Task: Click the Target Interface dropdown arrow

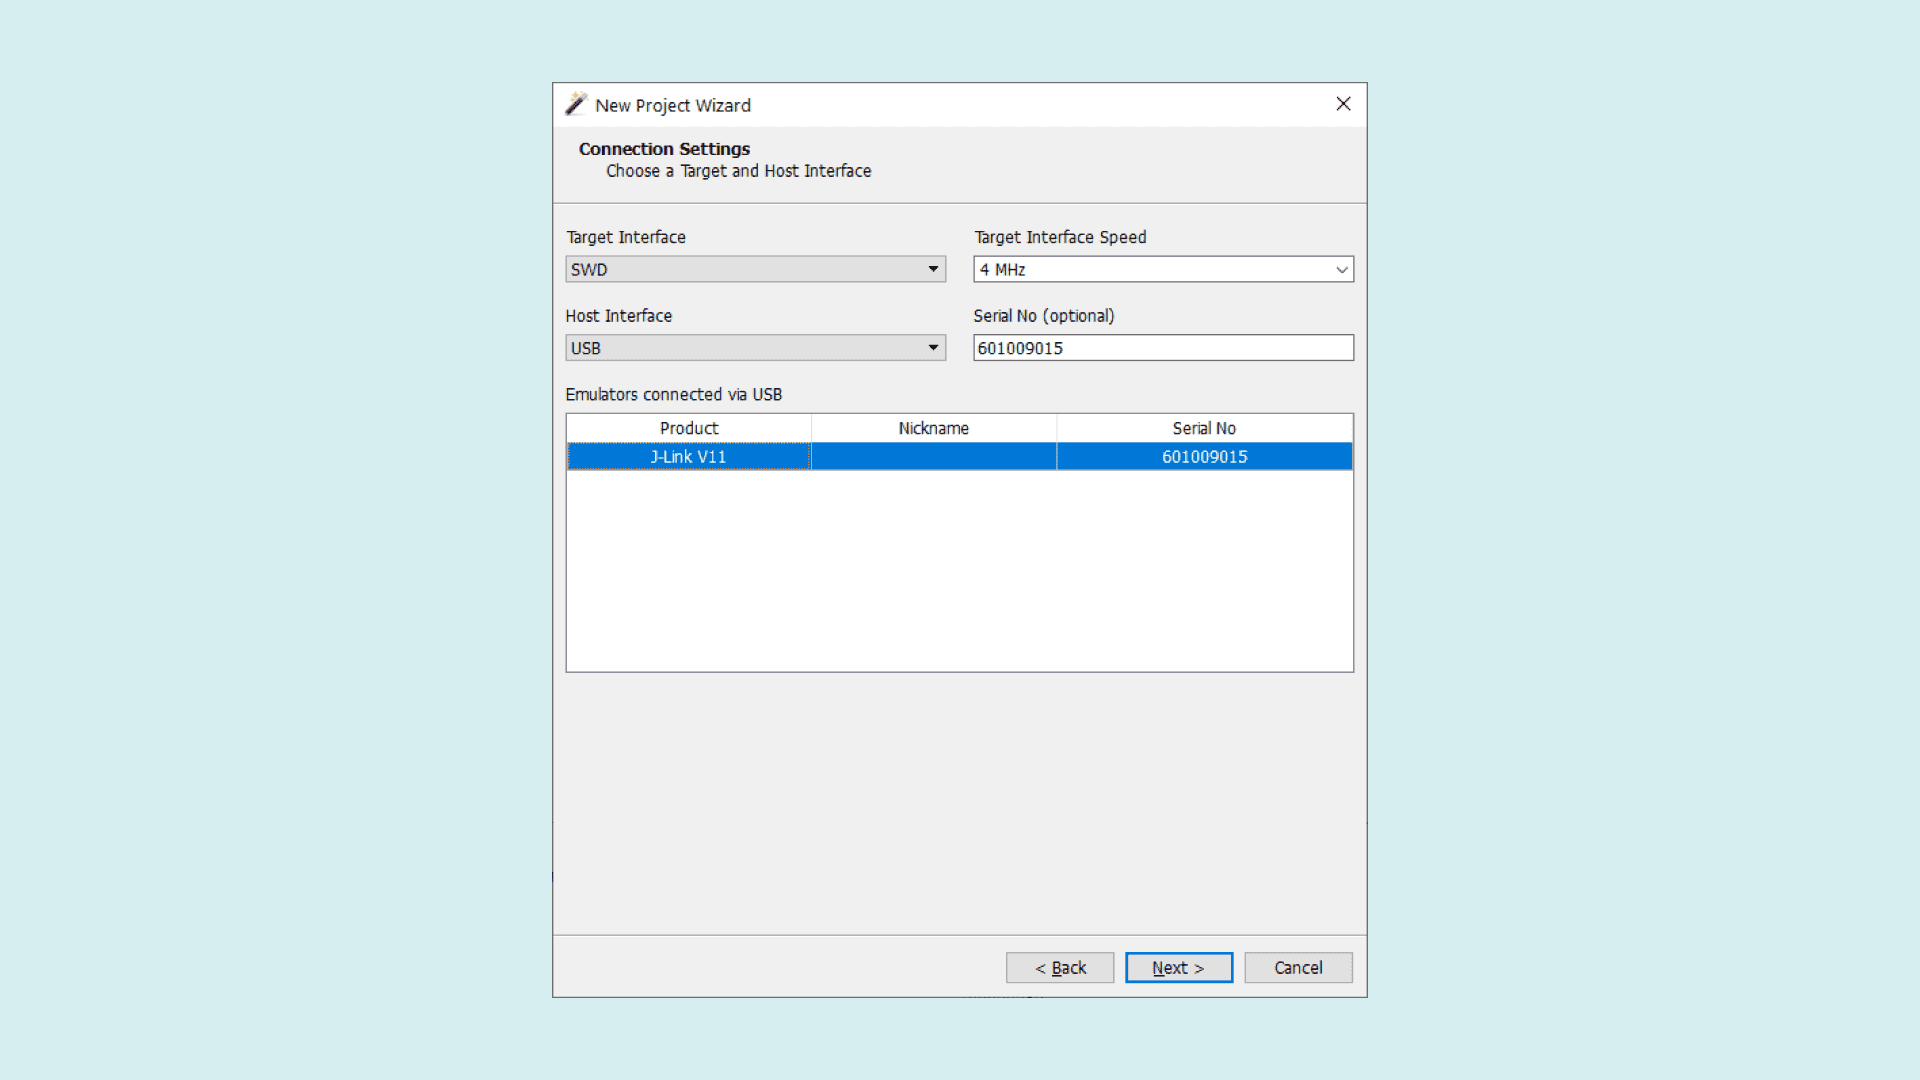Action: pyautogui.click(x=933, y=269)
